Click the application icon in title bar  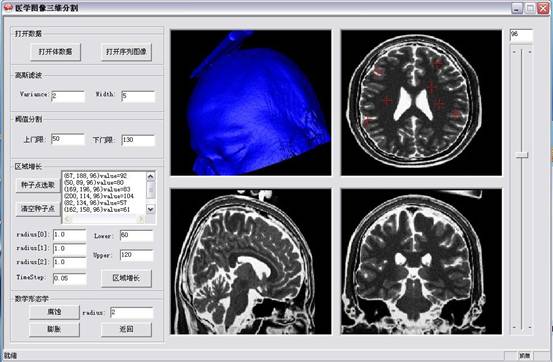click(x=8, y=7)
